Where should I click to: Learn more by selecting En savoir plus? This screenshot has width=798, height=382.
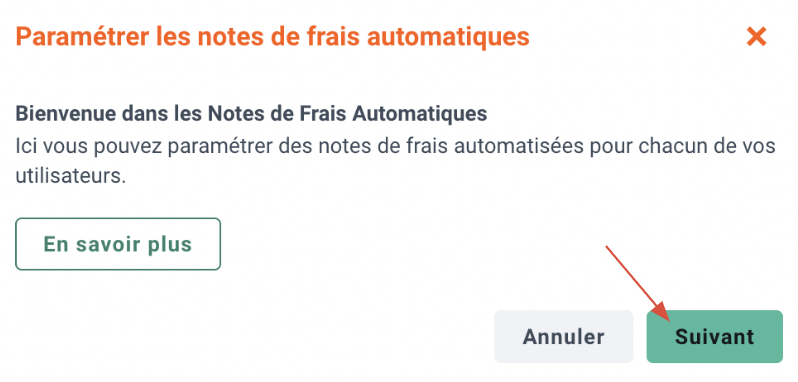pyautogui.click(x=118, y=244)
